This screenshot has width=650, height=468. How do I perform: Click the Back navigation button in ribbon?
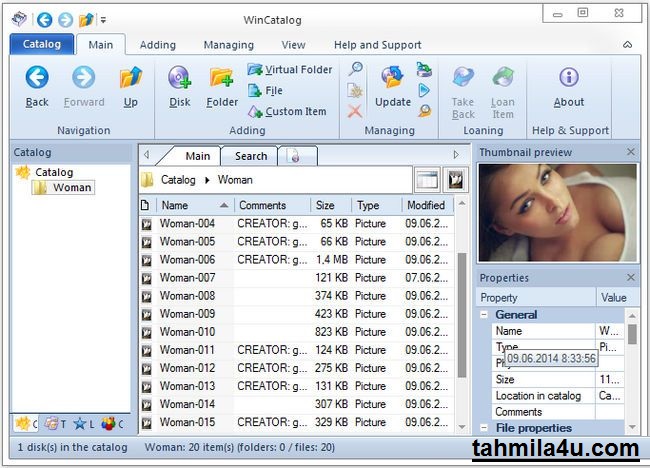37,87
